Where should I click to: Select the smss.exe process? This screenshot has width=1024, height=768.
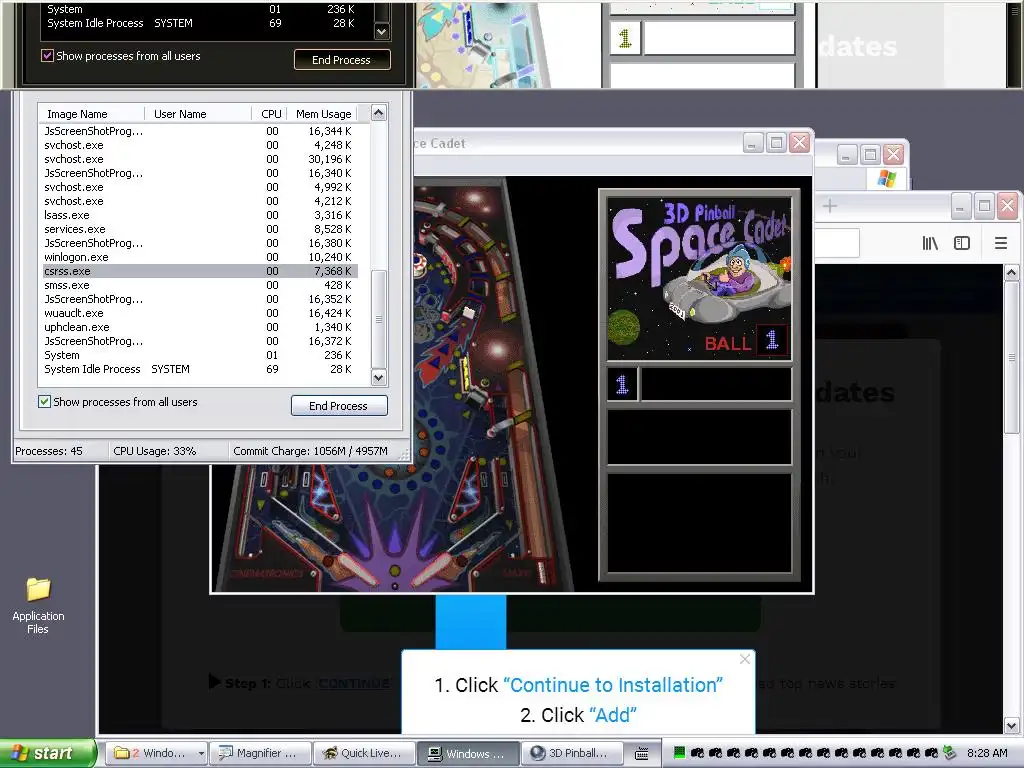click(200, 285)
